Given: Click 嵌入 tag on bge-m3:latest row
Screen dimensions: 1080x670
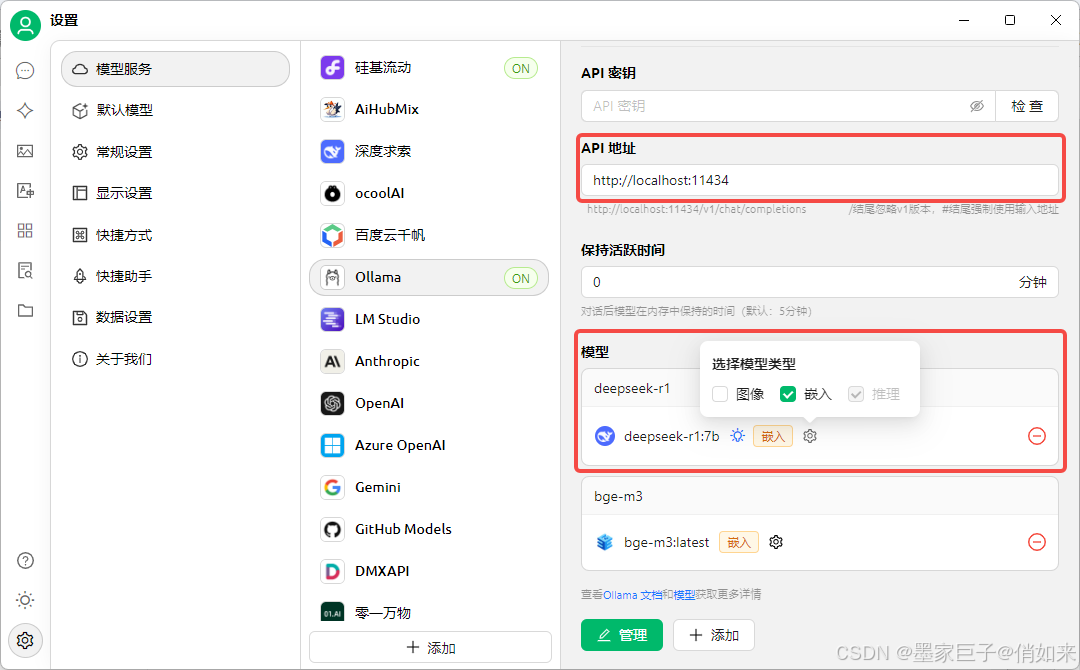Looking at the screenshot, I should (739, 542).
